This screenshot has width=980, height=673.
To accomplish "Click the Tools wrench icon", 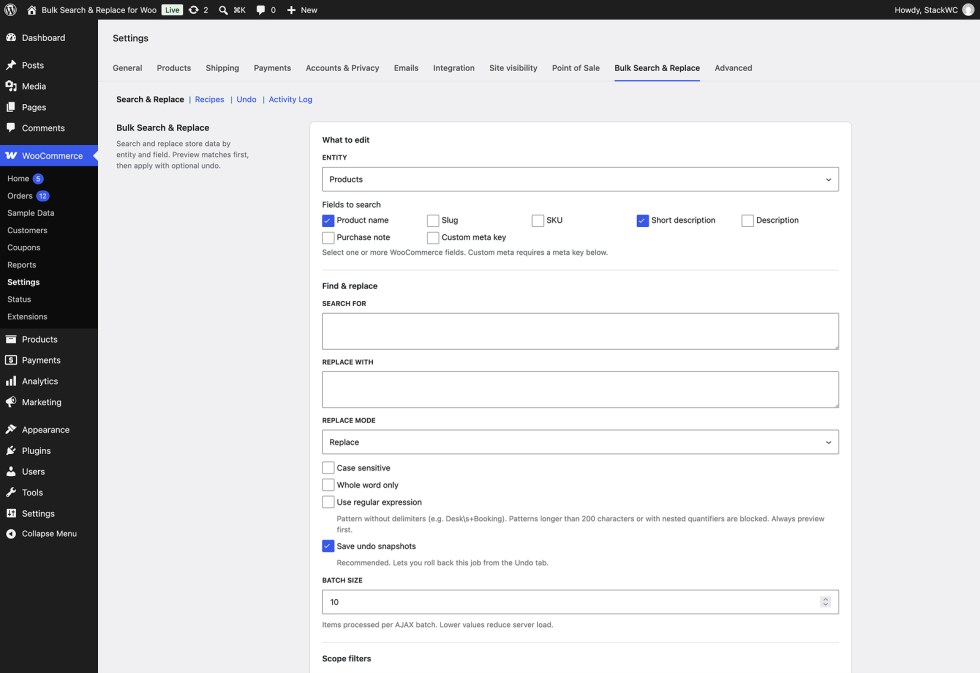I will point(11,492).
